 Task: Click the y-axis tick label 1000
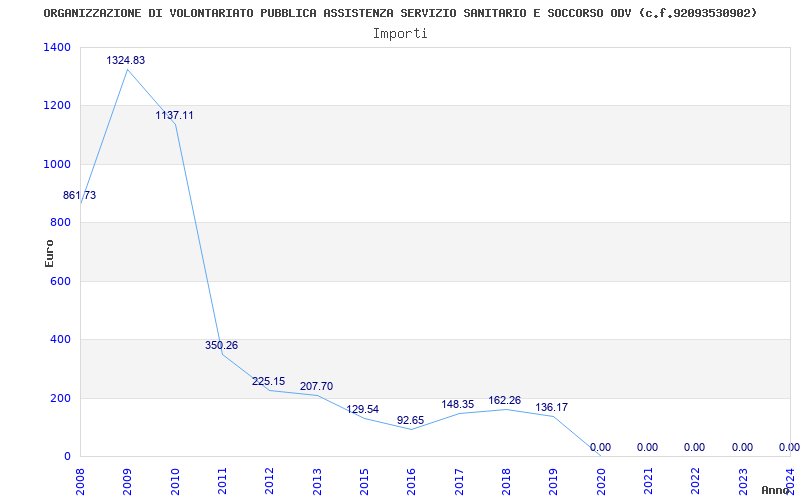point(57,164)
